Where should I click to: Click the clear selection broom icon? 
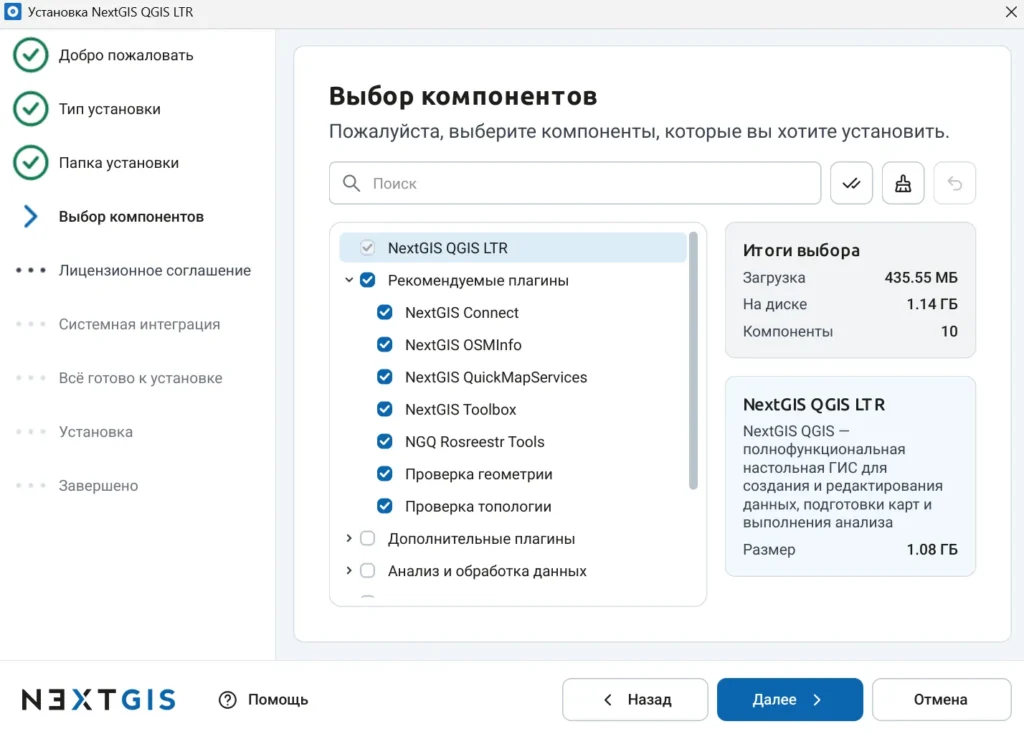pyautogui.click(x=903, y=184)
